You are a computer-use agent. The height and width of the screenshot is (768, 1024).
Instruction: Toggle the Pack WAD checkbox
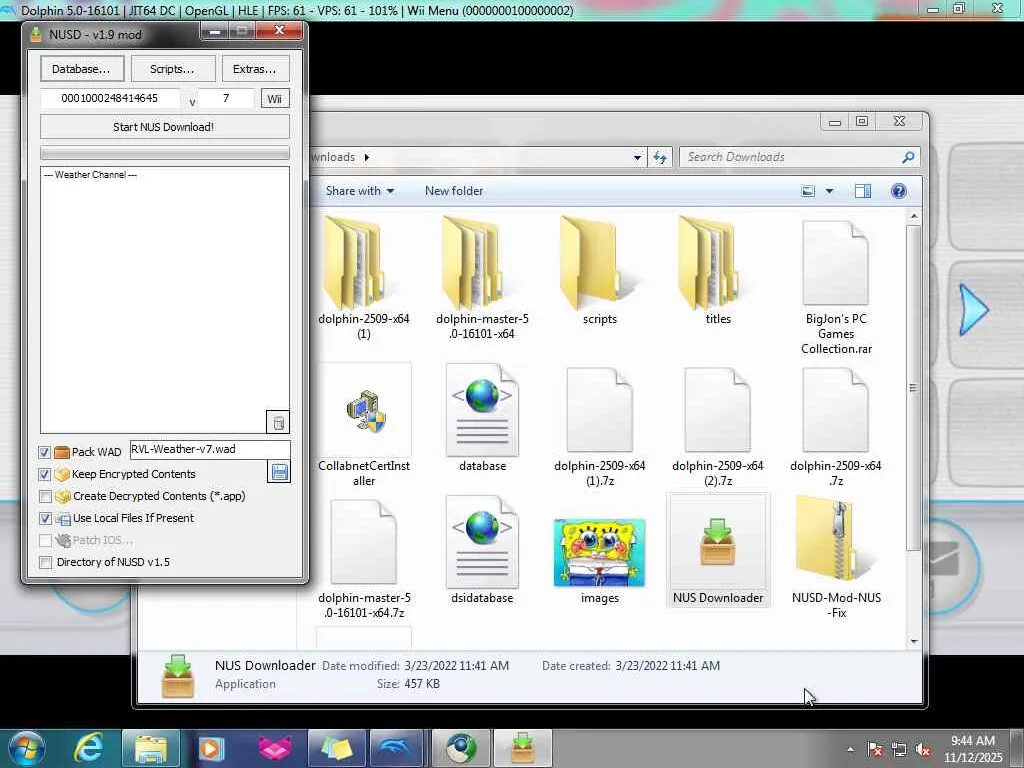point(44,452)
